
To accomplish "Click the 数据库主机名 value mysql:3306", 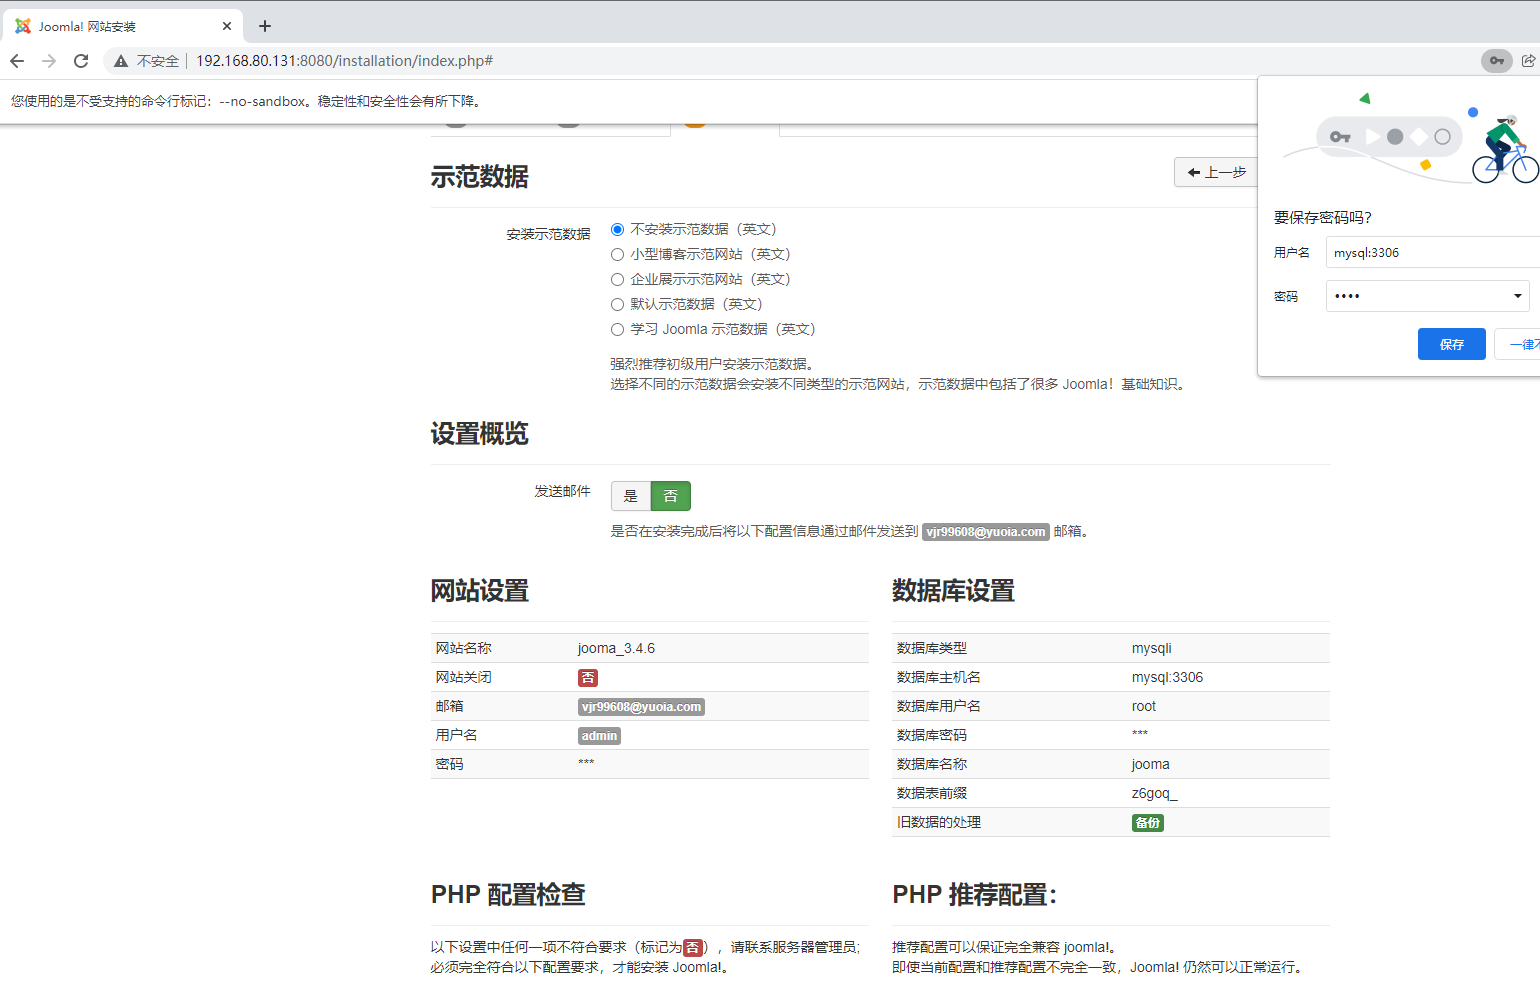I will [x=1167, y=677].
